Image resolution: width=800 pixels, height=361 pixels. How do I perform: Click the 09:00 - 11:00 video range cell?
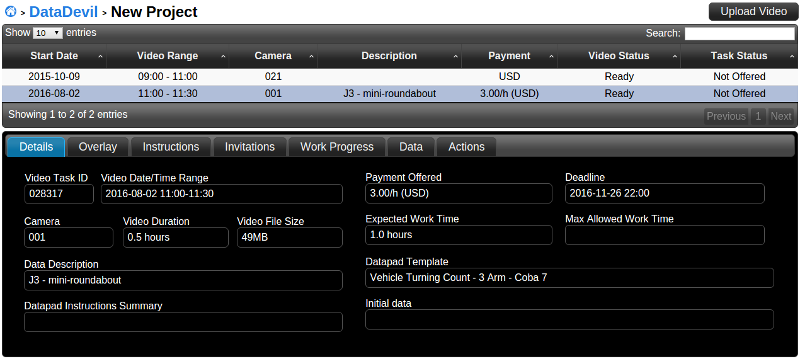pyautogui.click(x=167, y=77)
